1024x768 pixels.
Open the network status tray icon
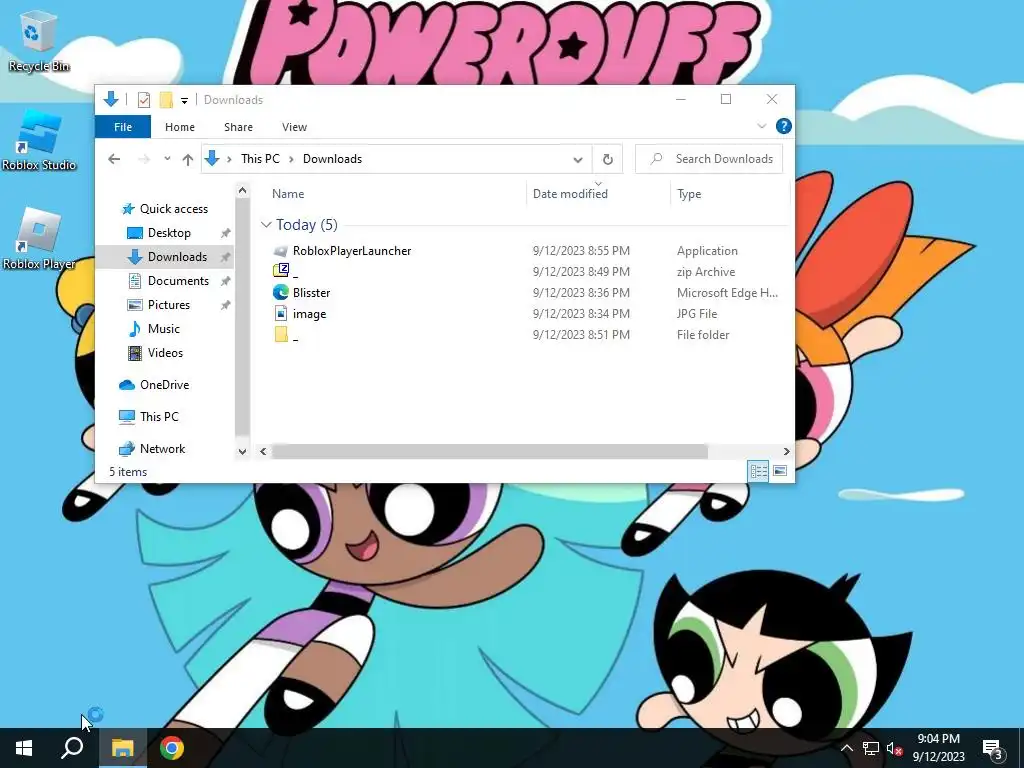click(871, 748)
